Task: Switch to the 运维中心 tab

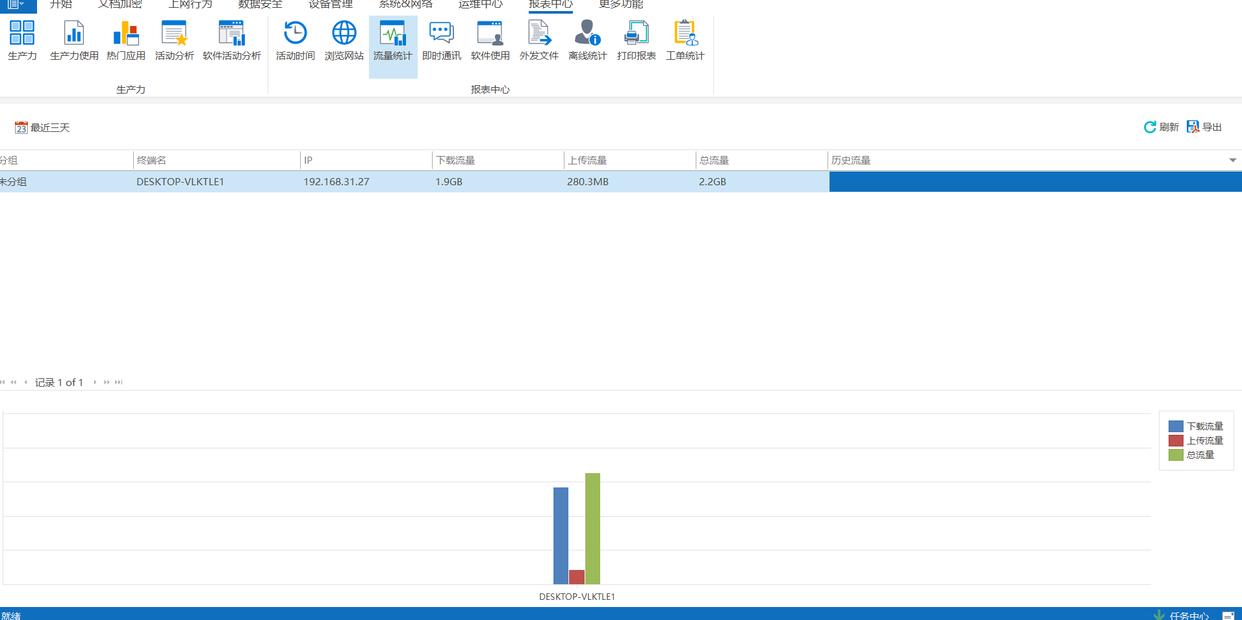Action: 480,5
